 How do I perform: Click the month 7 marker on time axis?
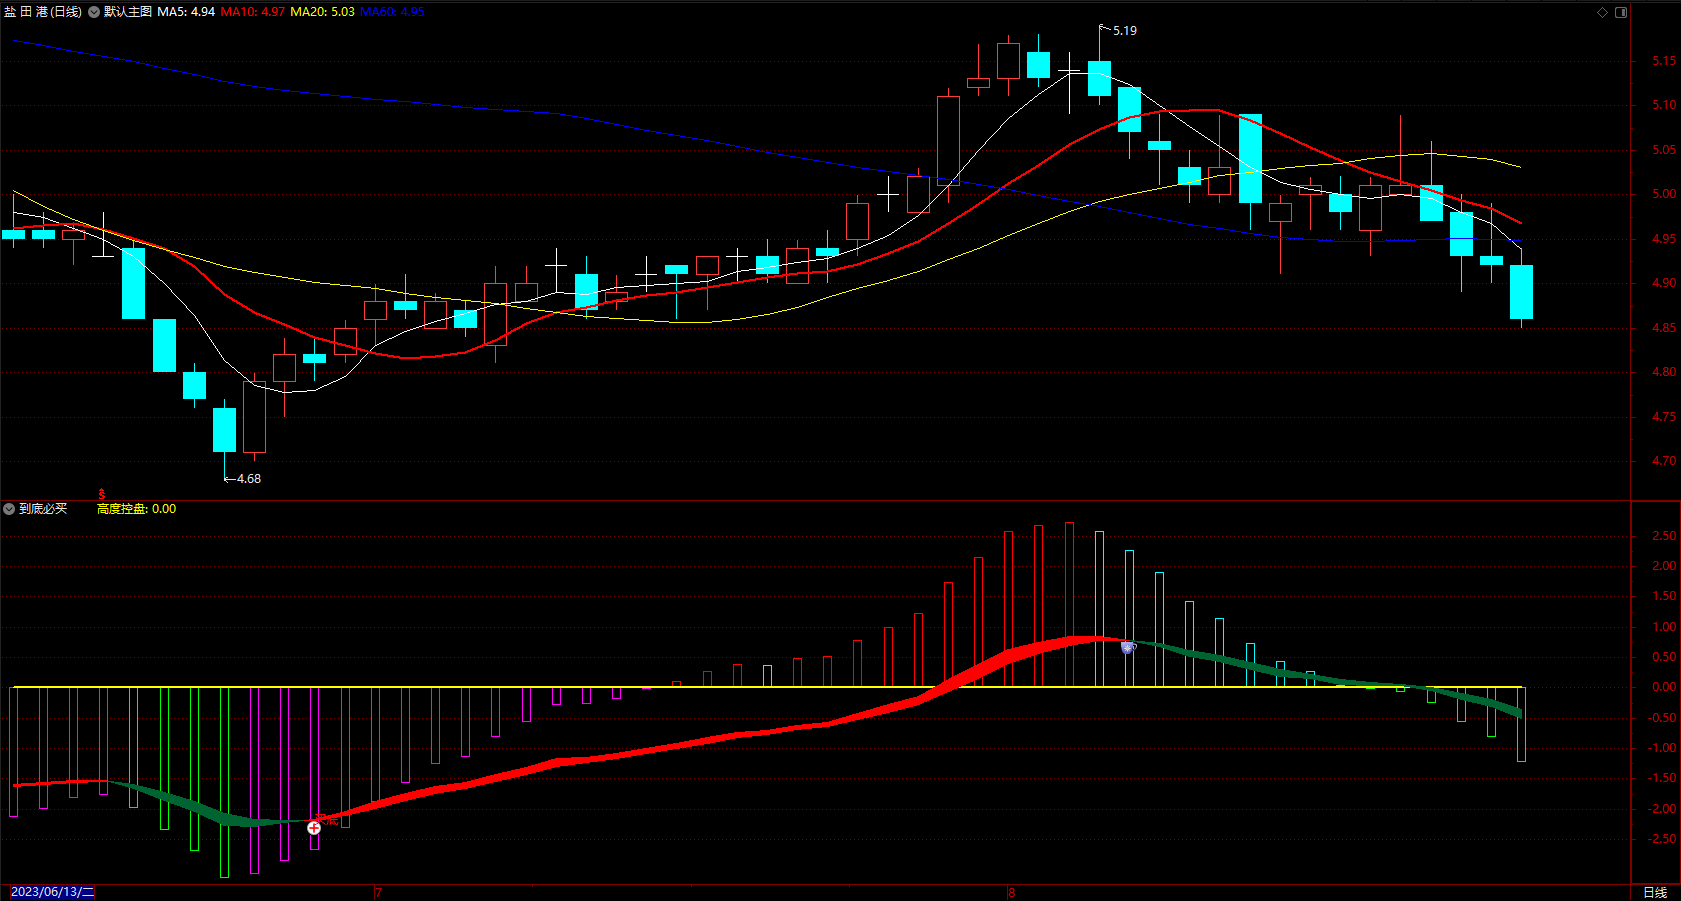click(x=378, y=892)
